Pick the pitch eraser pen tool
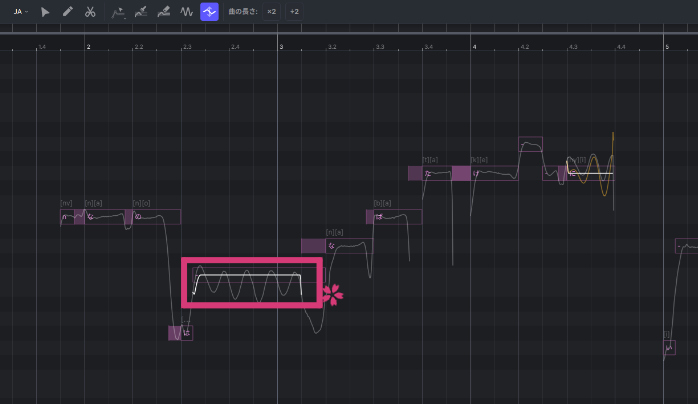698x404 pixels. (x=163, y=12)
